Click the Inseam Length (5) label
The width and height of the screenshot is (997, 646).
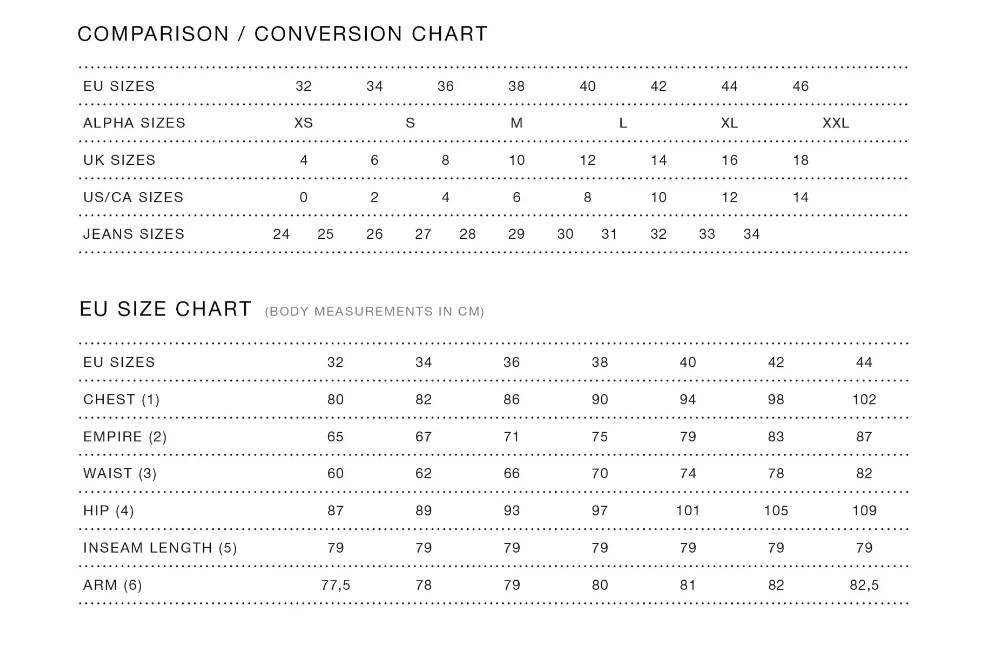click(x=160, y=548)
